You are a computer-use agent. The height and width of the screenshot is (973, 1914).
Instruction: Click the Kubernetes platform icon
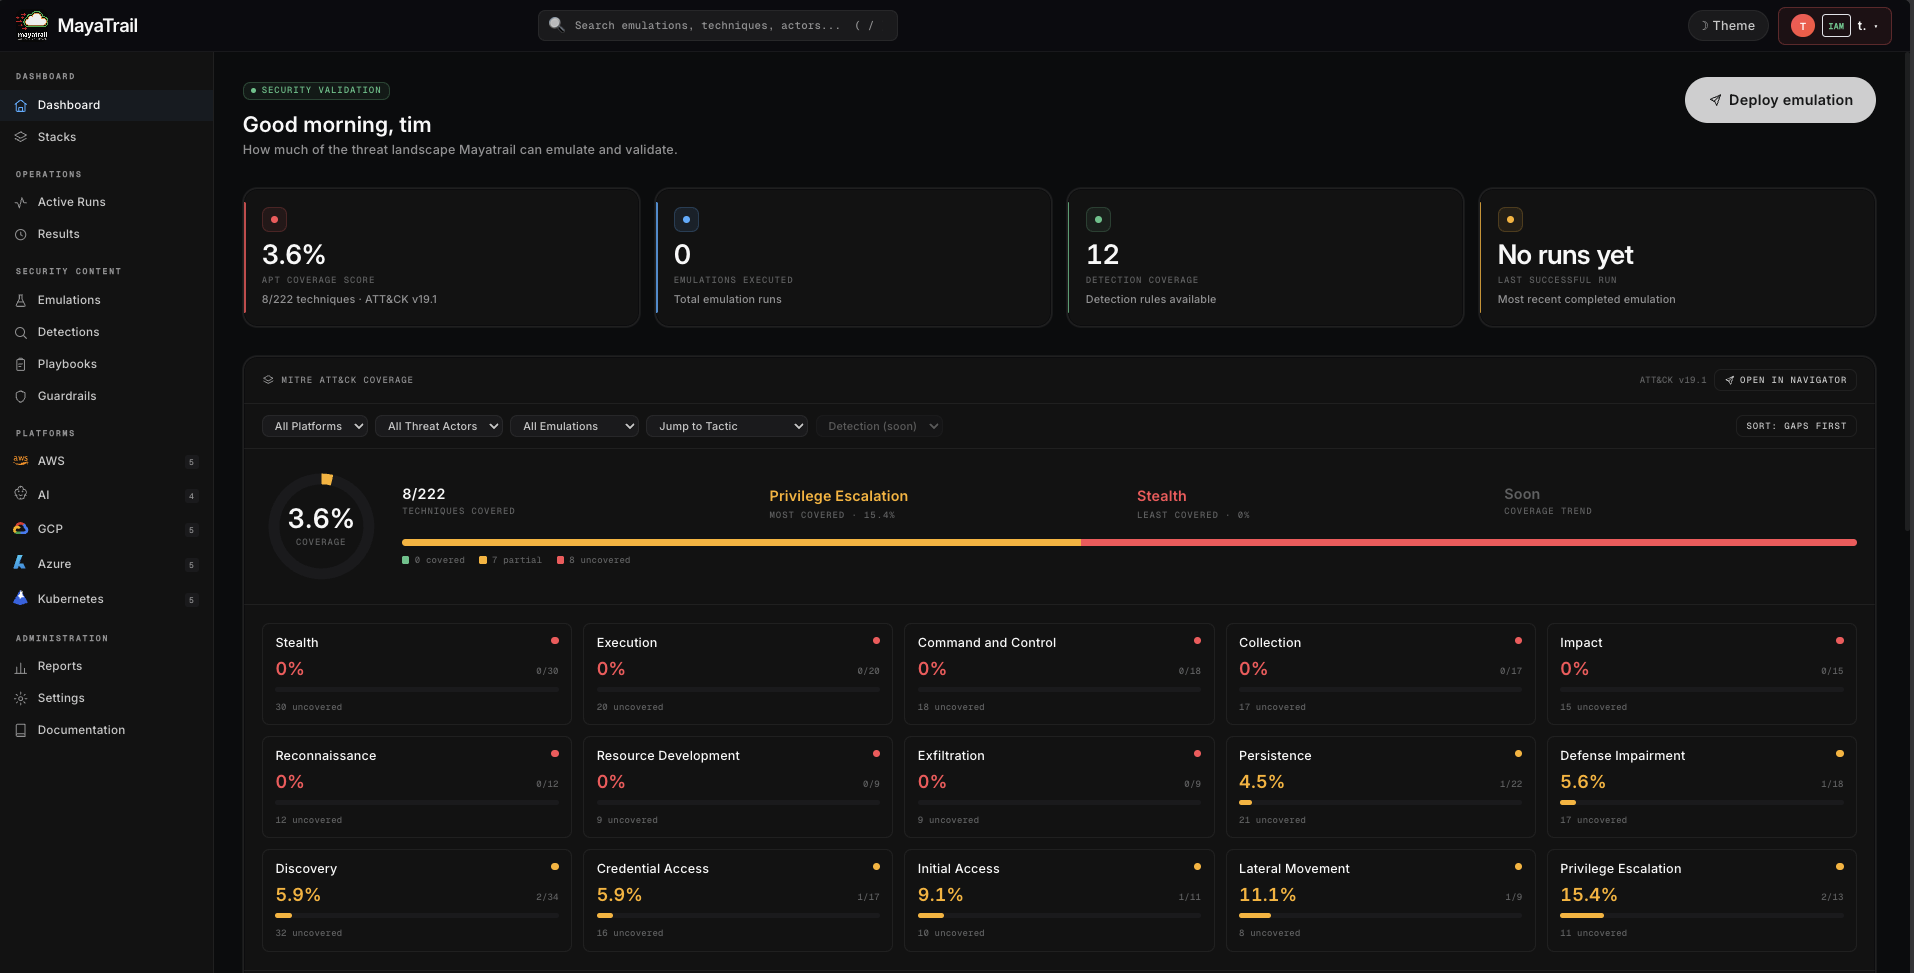20,598
